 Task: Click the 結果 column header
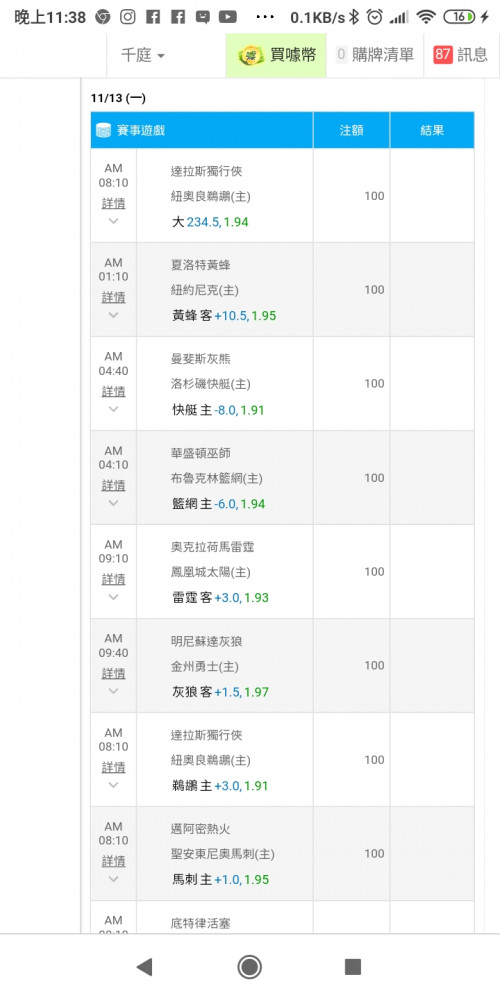tap(432, 130)
